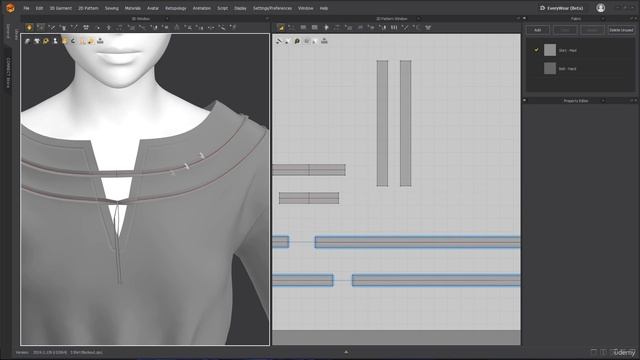
Task: Select the Select/Move tool next to Simulate
Action: (40, 27)
